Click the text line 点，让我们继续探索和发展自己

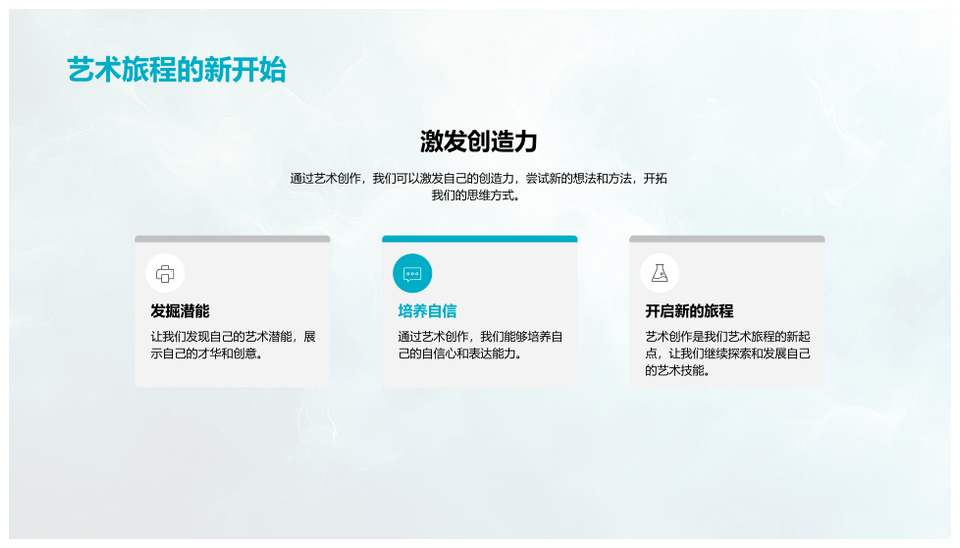pyautogui.click(x=727, y=353)
